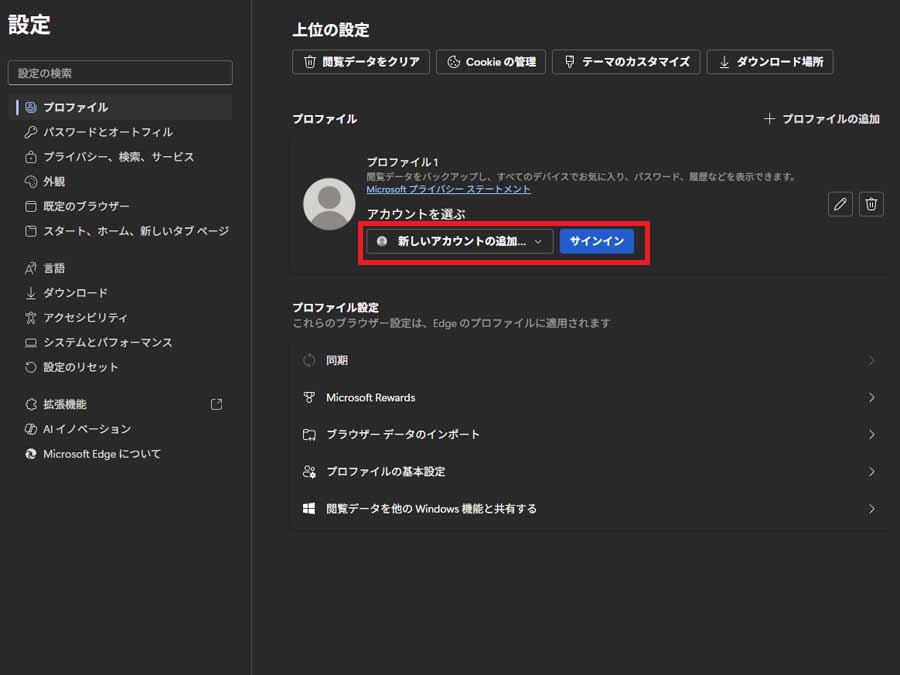The height and width of the screenshot is (675, 900).
Task: Click the trash icon on 閲覧データをクリア
Action: (x=310, y=62)
